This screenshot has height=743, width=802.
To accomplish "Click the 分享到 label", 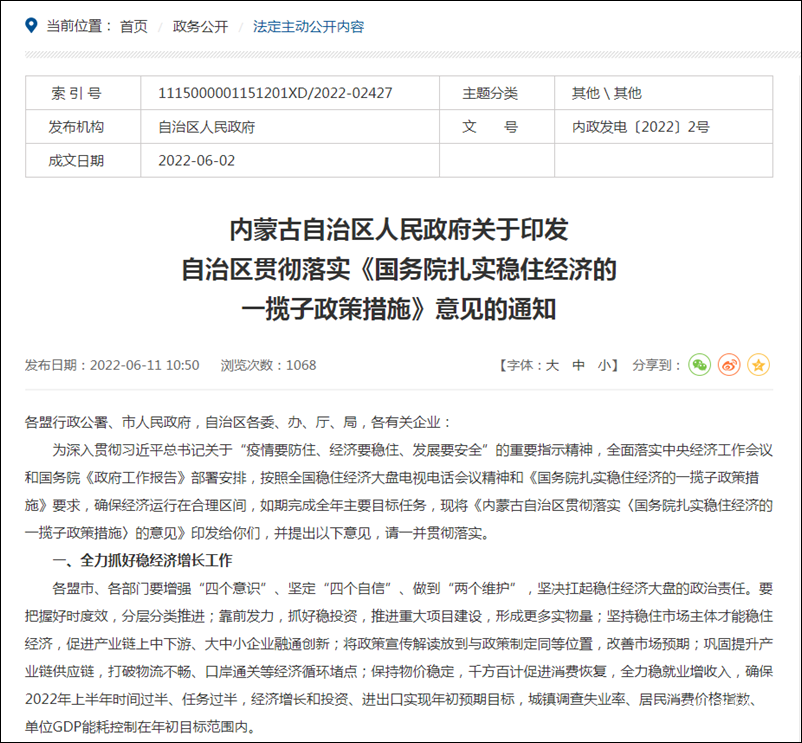I will (656, 365).
